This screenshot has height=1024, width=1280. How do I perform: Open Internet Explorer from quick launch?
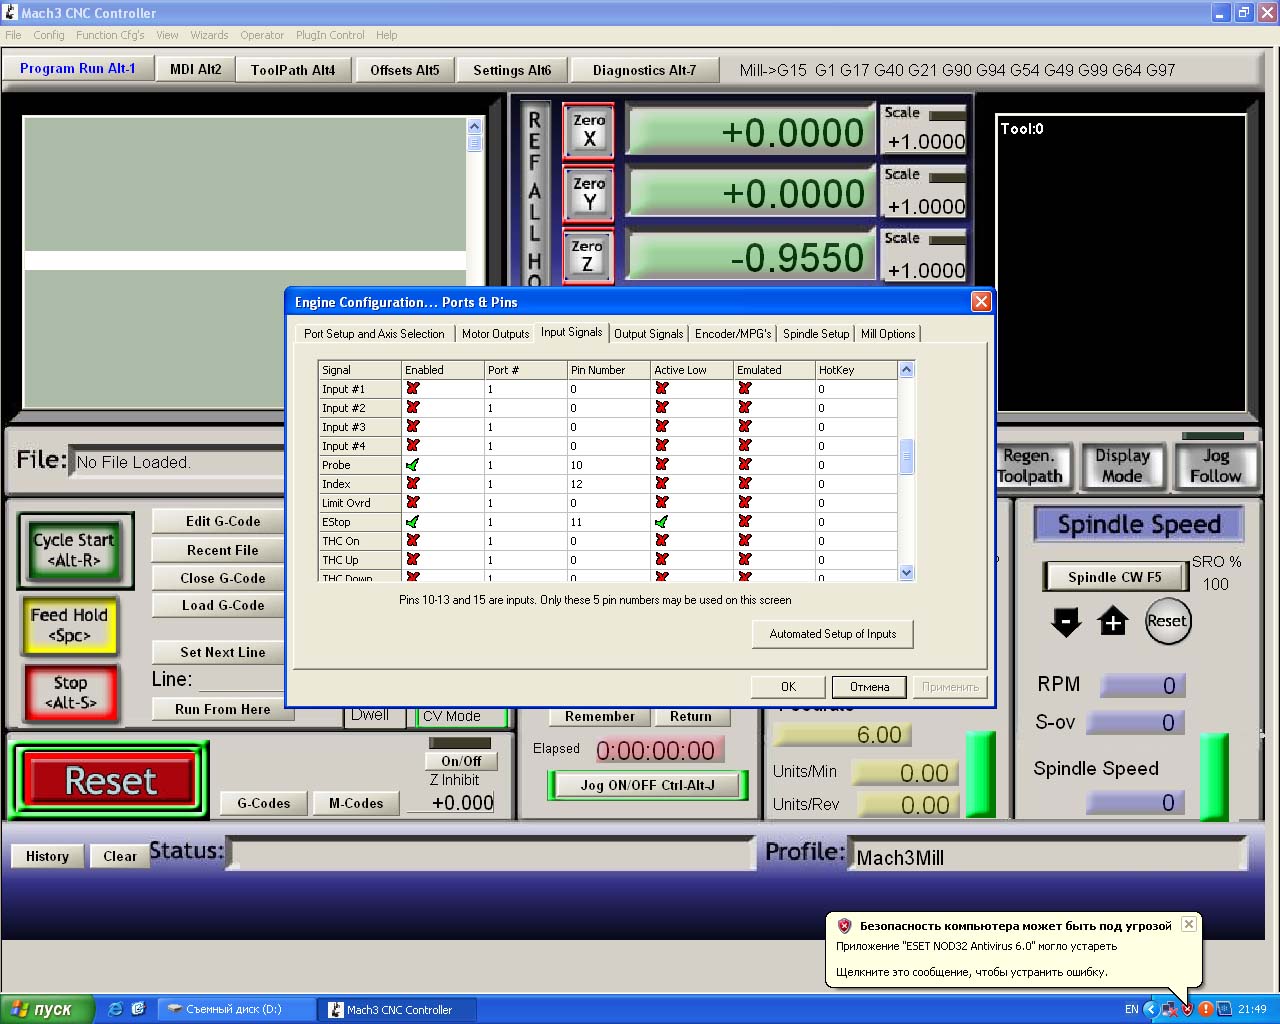point(115,1009)
